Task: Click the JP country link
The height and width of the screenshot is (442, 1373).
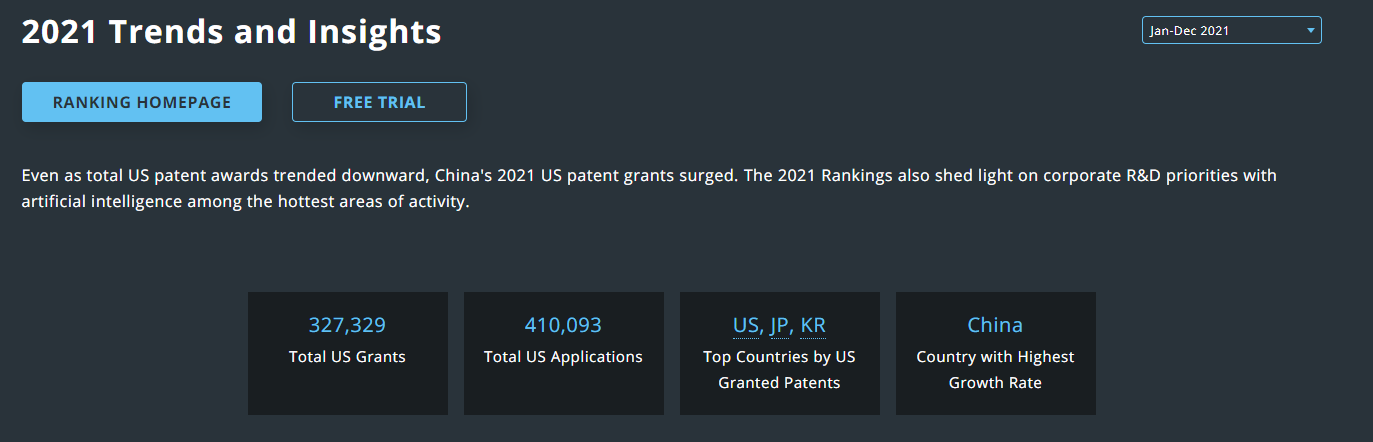Action: point(780,325)
